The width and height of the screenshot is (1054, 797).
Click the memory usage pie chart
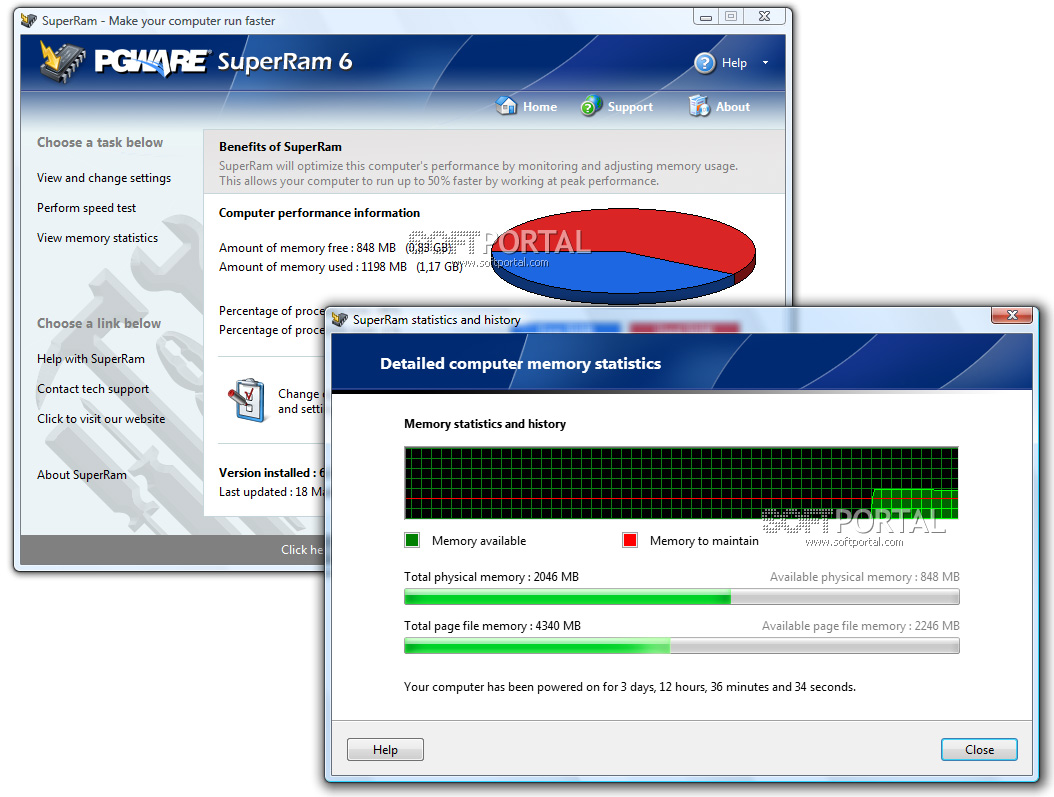624,255
